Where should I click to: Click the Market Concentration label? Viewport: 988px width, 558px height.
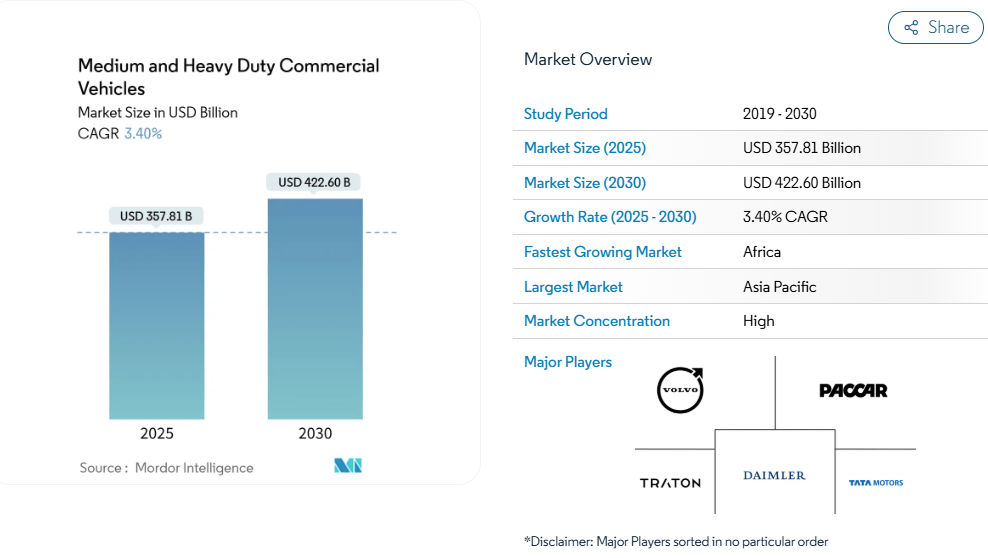(x=597, y=321)
